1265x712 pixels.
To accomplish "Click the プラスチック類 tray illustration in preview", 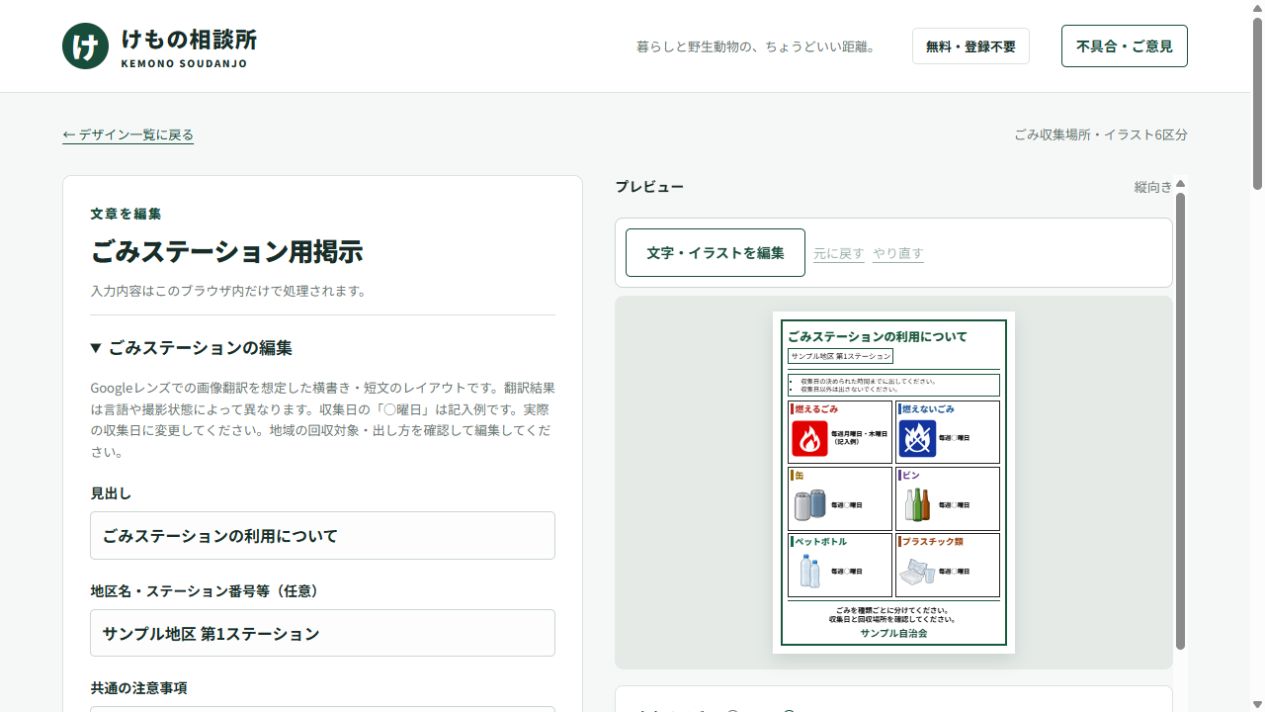I will click(x=917, y=572).
